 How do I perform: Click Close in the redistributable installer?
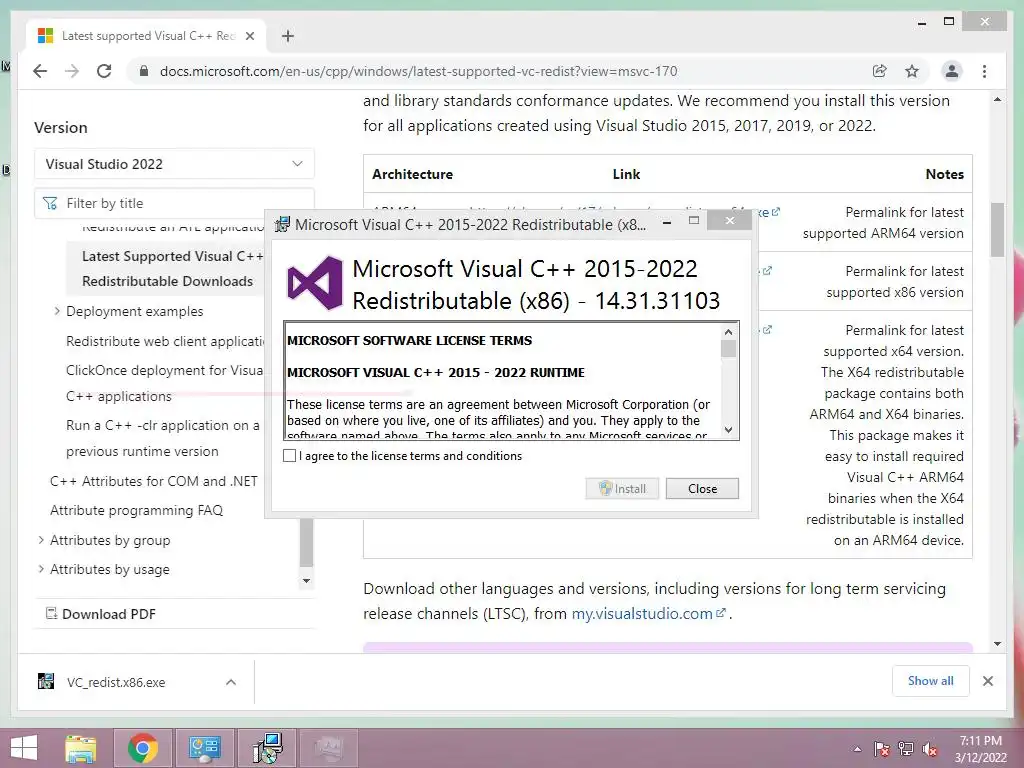[702, 488]
